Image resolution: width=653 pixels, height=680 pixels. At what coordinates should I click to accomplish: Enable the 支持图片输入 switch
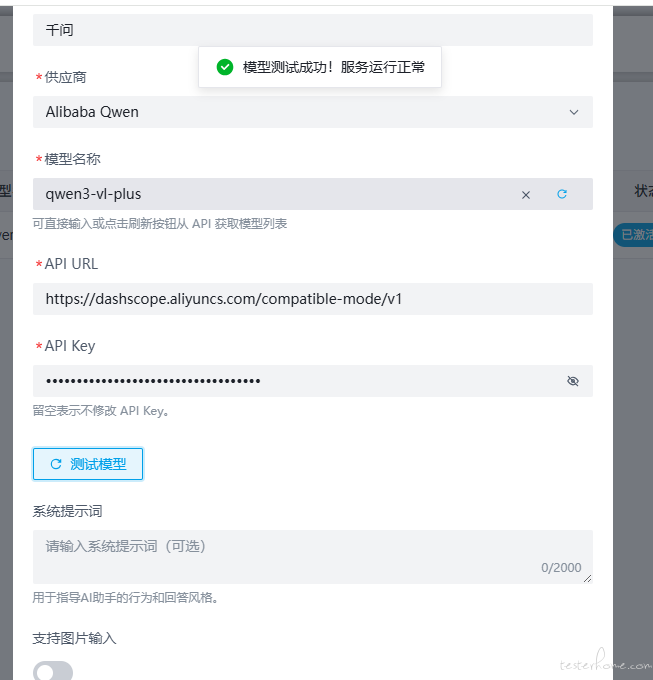[x=52, y=672]
